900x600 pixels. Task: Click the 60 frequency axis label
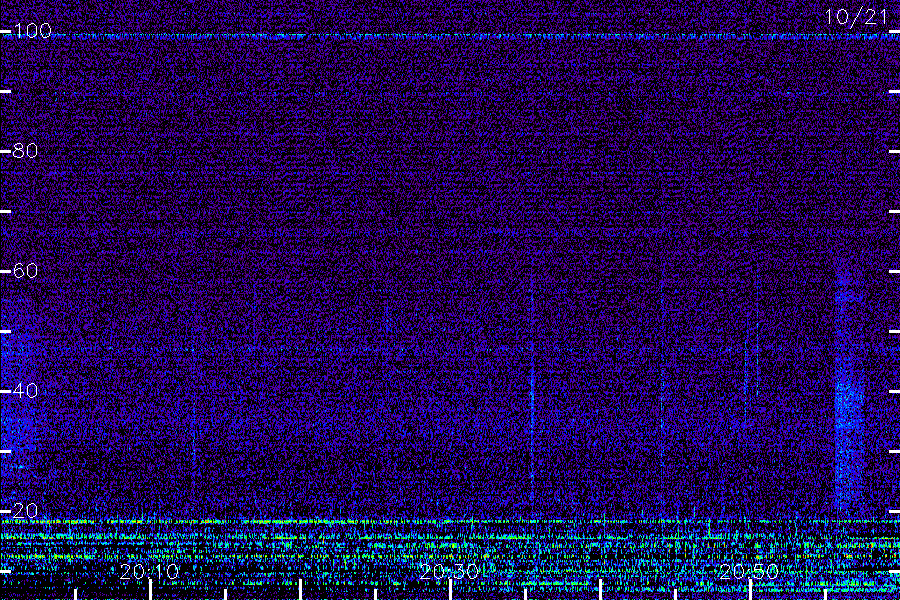point(25,270)
